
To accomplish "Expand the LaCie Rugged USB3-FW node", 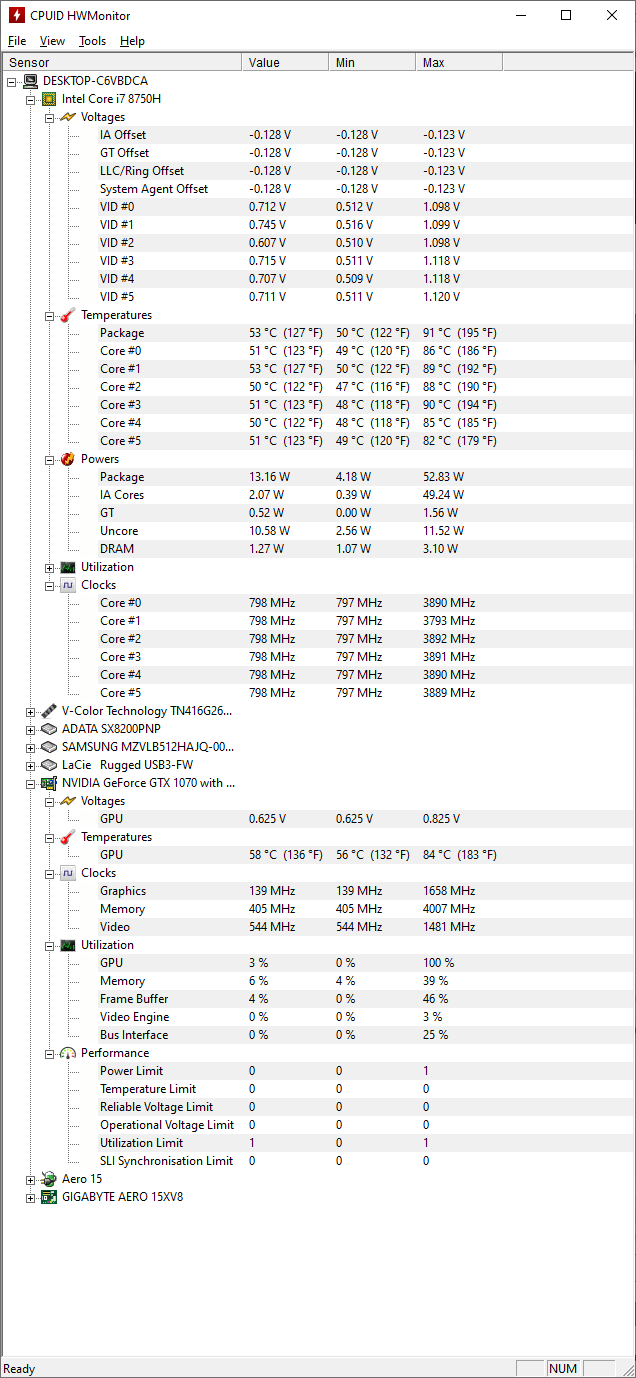I will tap(31, 765).
